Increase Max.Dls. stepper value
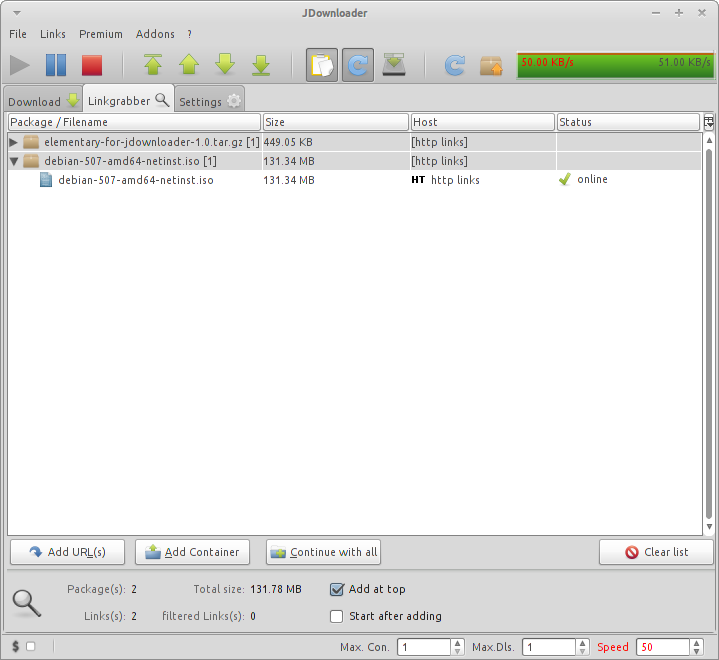Viewport: 719px width, 660px height. click(x=582, y=643)
